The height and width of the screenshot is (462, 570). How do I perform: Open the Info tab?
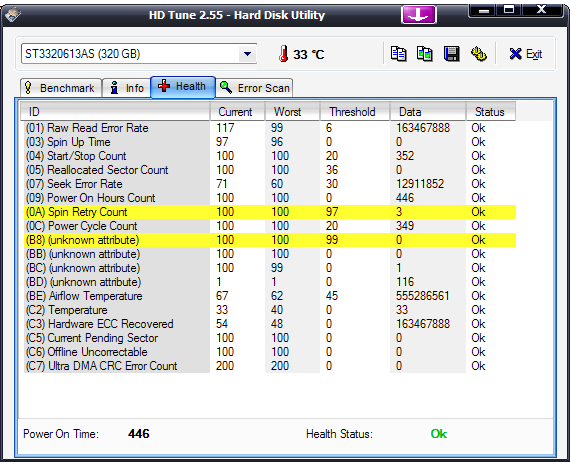tap(127, 88)
